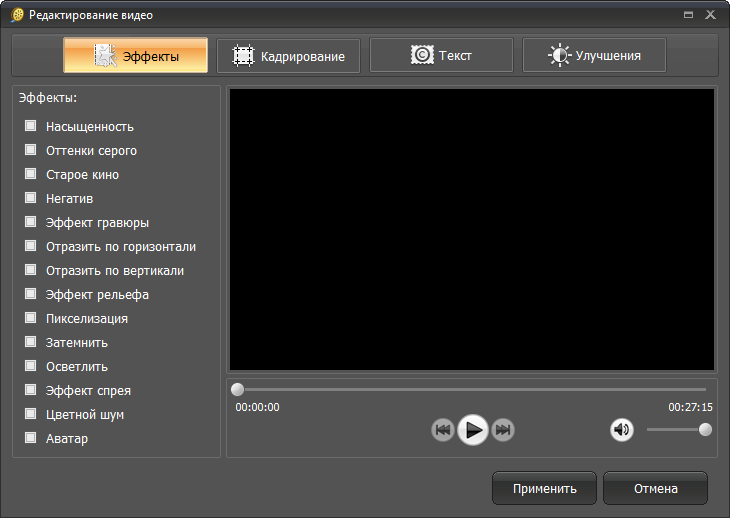Click Применить button
The height and width of the screenshot is (518, 730).
(544, 488)
